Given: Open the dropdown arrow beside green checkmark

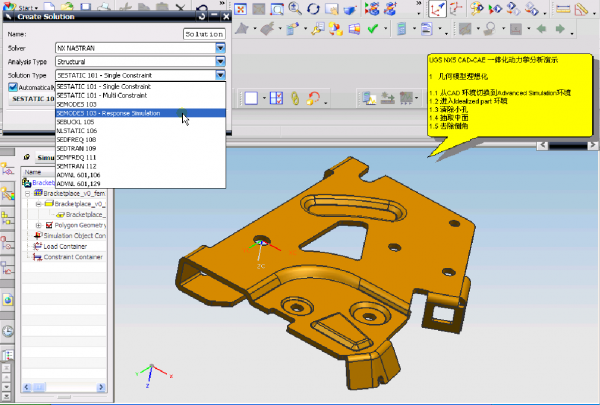Looking at the screenshot, I should coord(386,29).
